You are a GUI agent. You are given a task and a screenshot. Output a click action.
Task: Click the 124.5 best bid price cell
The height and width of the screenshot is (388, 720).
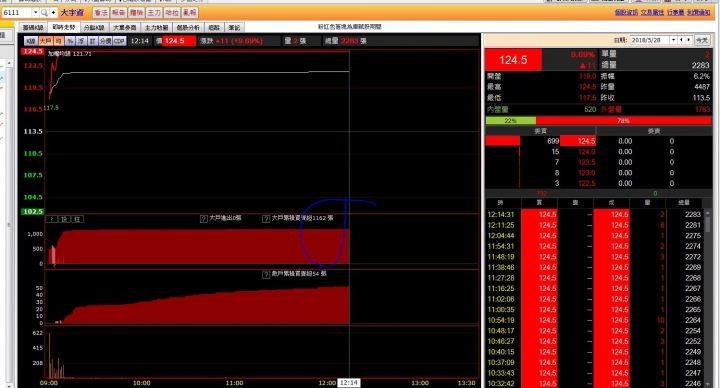tap(578, 141)
